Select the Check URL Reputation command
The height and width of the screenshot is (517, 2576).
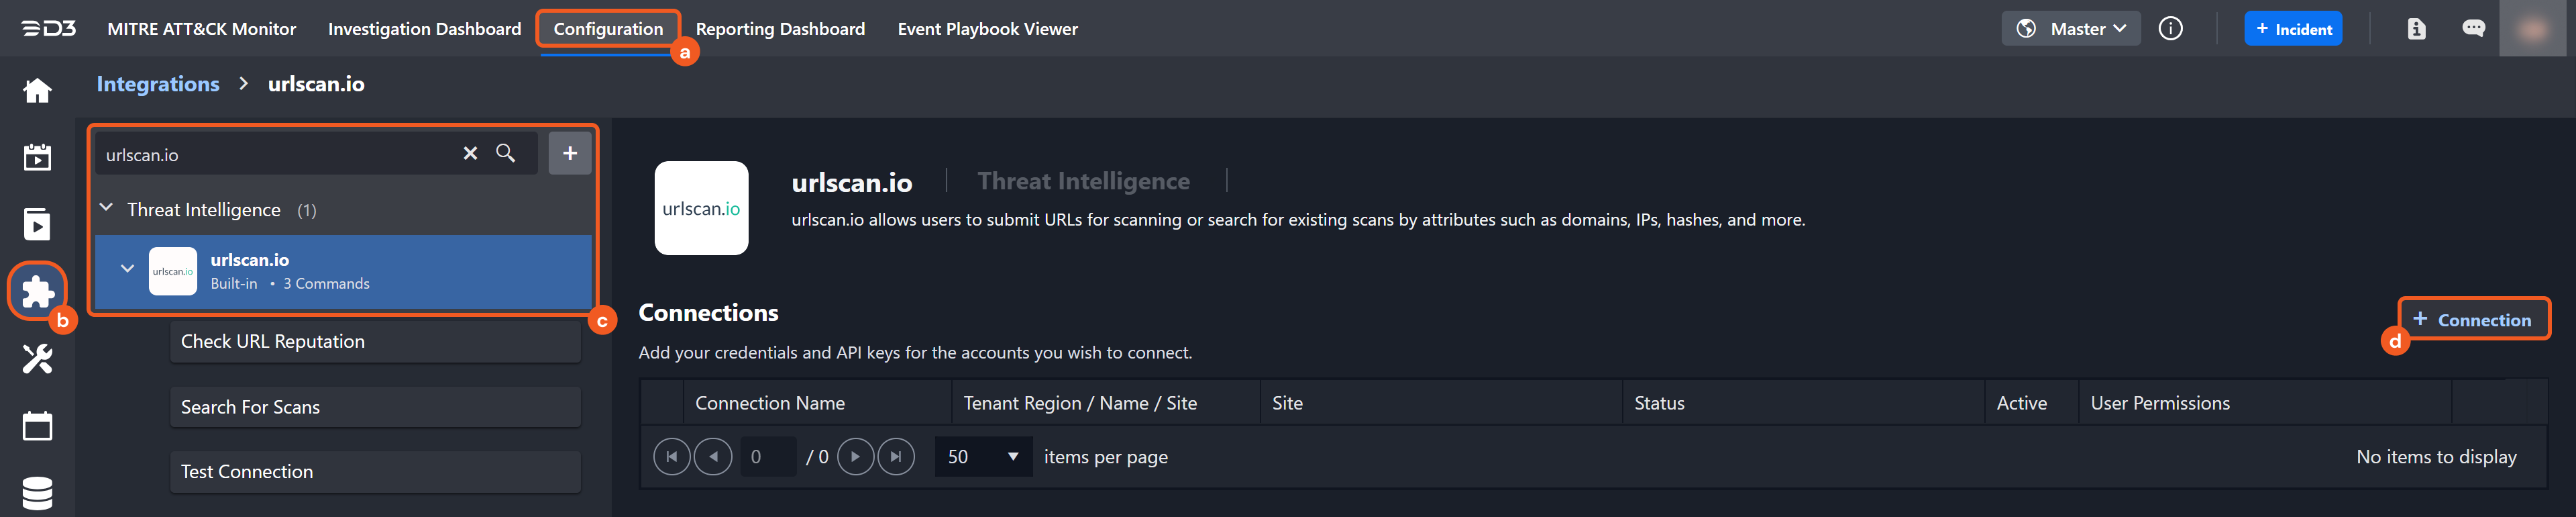pos(375,342)
